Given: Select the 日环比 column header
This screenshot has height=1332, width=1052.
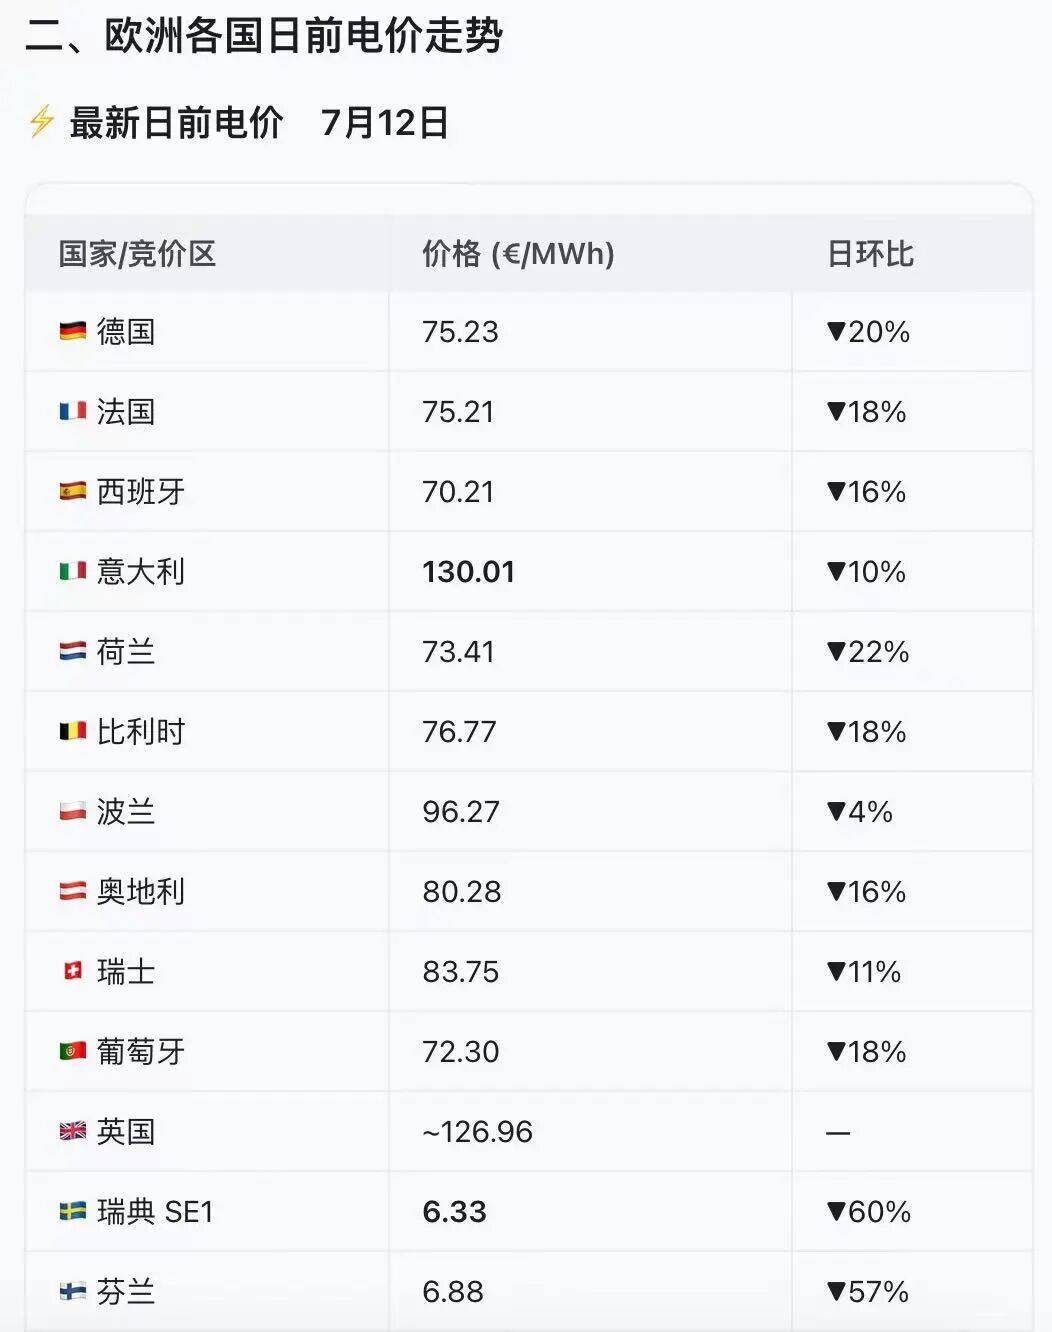Looking at the screenshot, I should 870,254.
